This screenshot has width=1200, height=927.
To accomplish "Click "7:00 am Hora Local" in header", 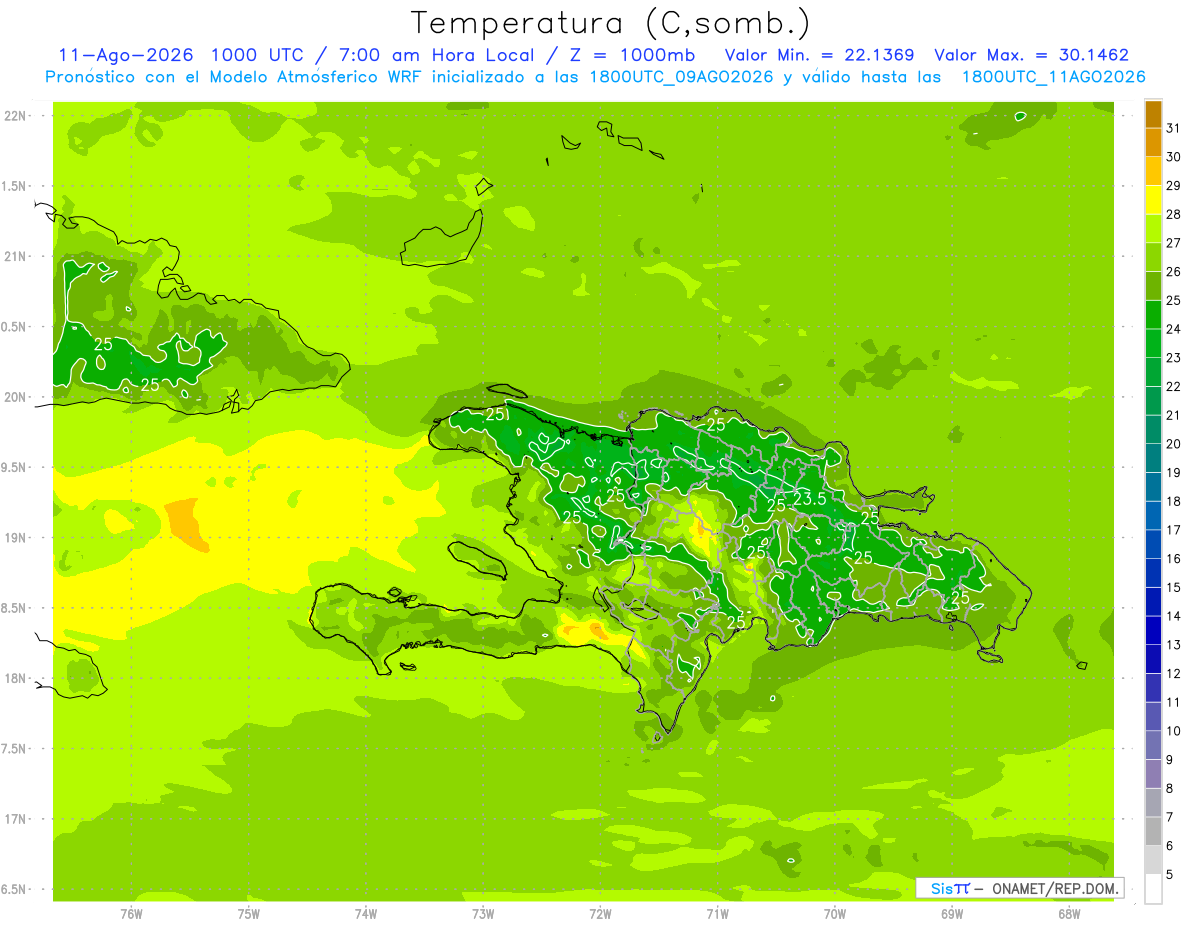I will (x=435, y=55).
